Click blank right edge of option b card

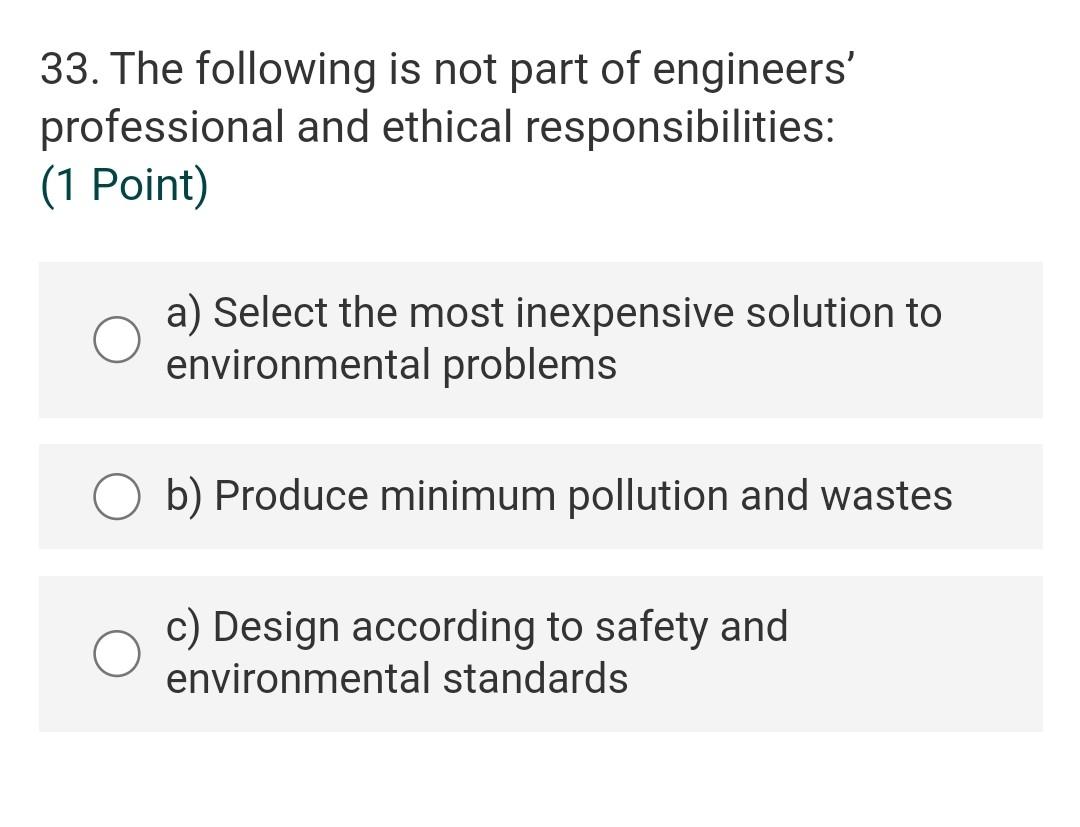[1010, 497]
